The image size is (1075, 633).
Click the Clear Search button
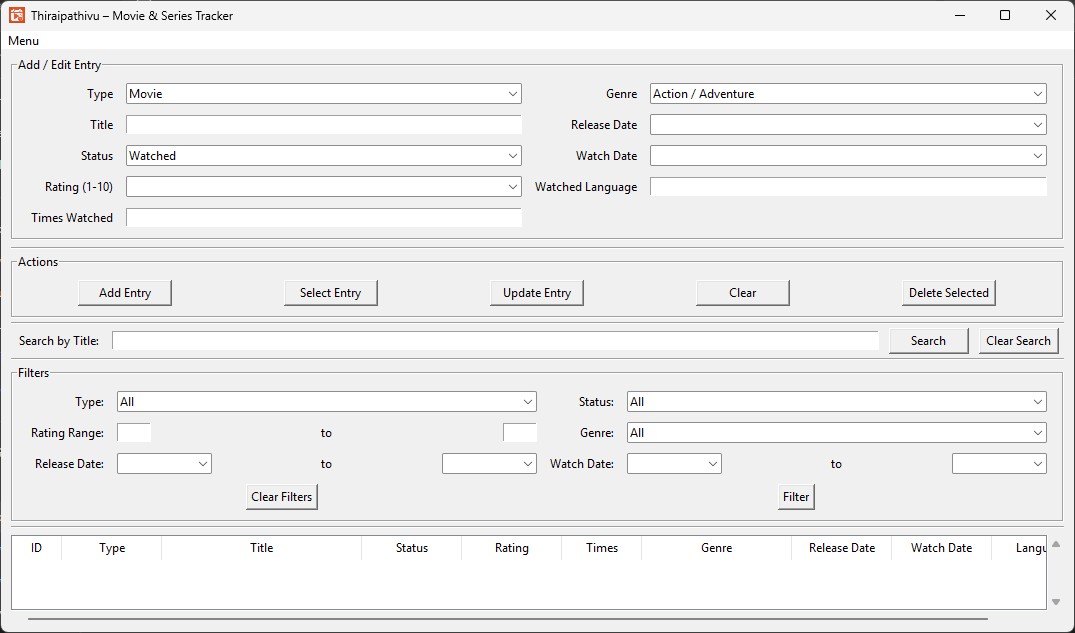tap(1018, 341)
